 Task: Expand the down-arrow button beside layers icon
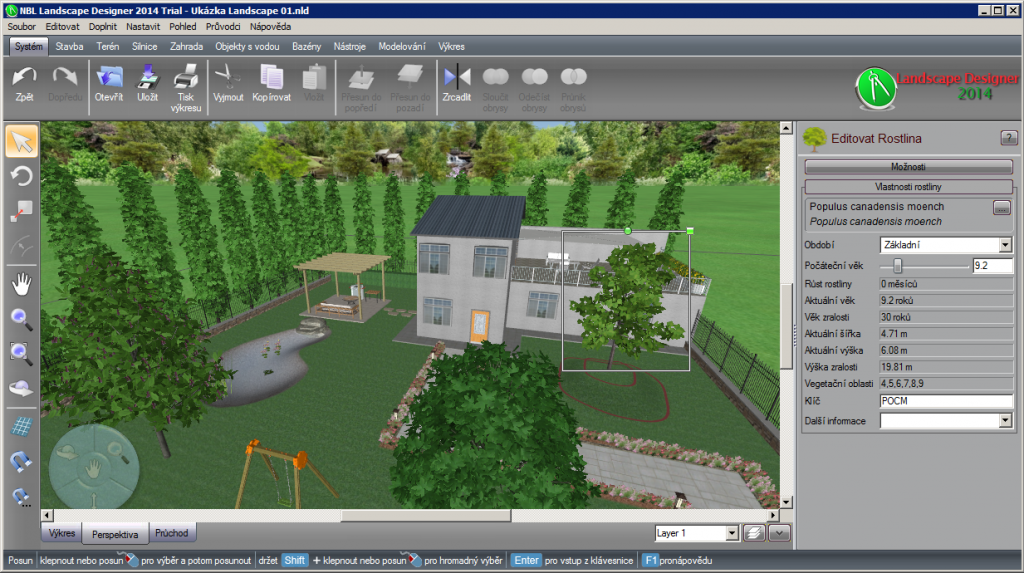(x=779, y=533)
